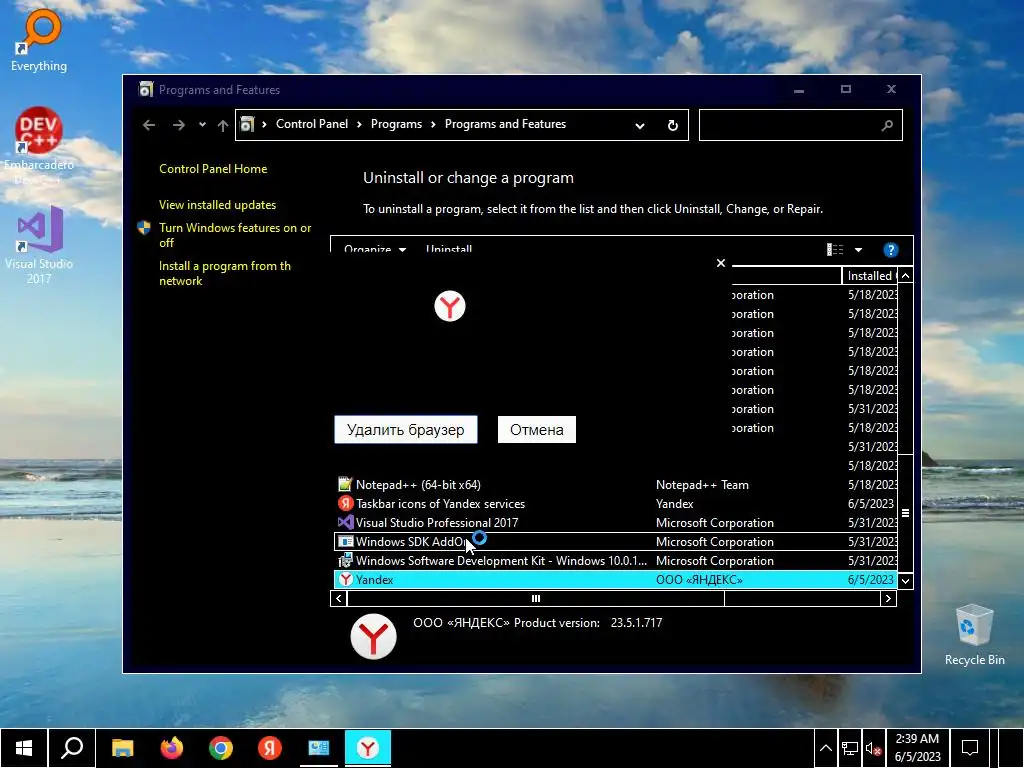
Task: Change the view layout icon
Action: pos(835,249)
